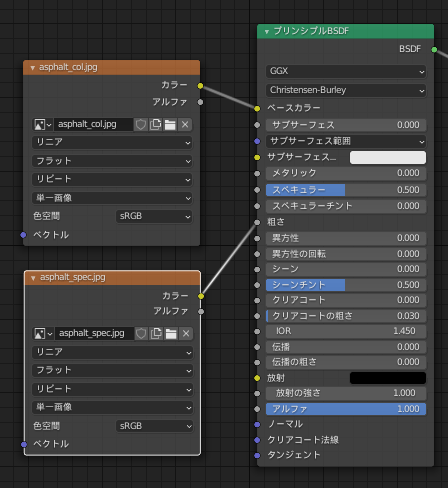Click スペキュラーチント value field
Viewport: 448px width, 488px height.
[346, 206]
